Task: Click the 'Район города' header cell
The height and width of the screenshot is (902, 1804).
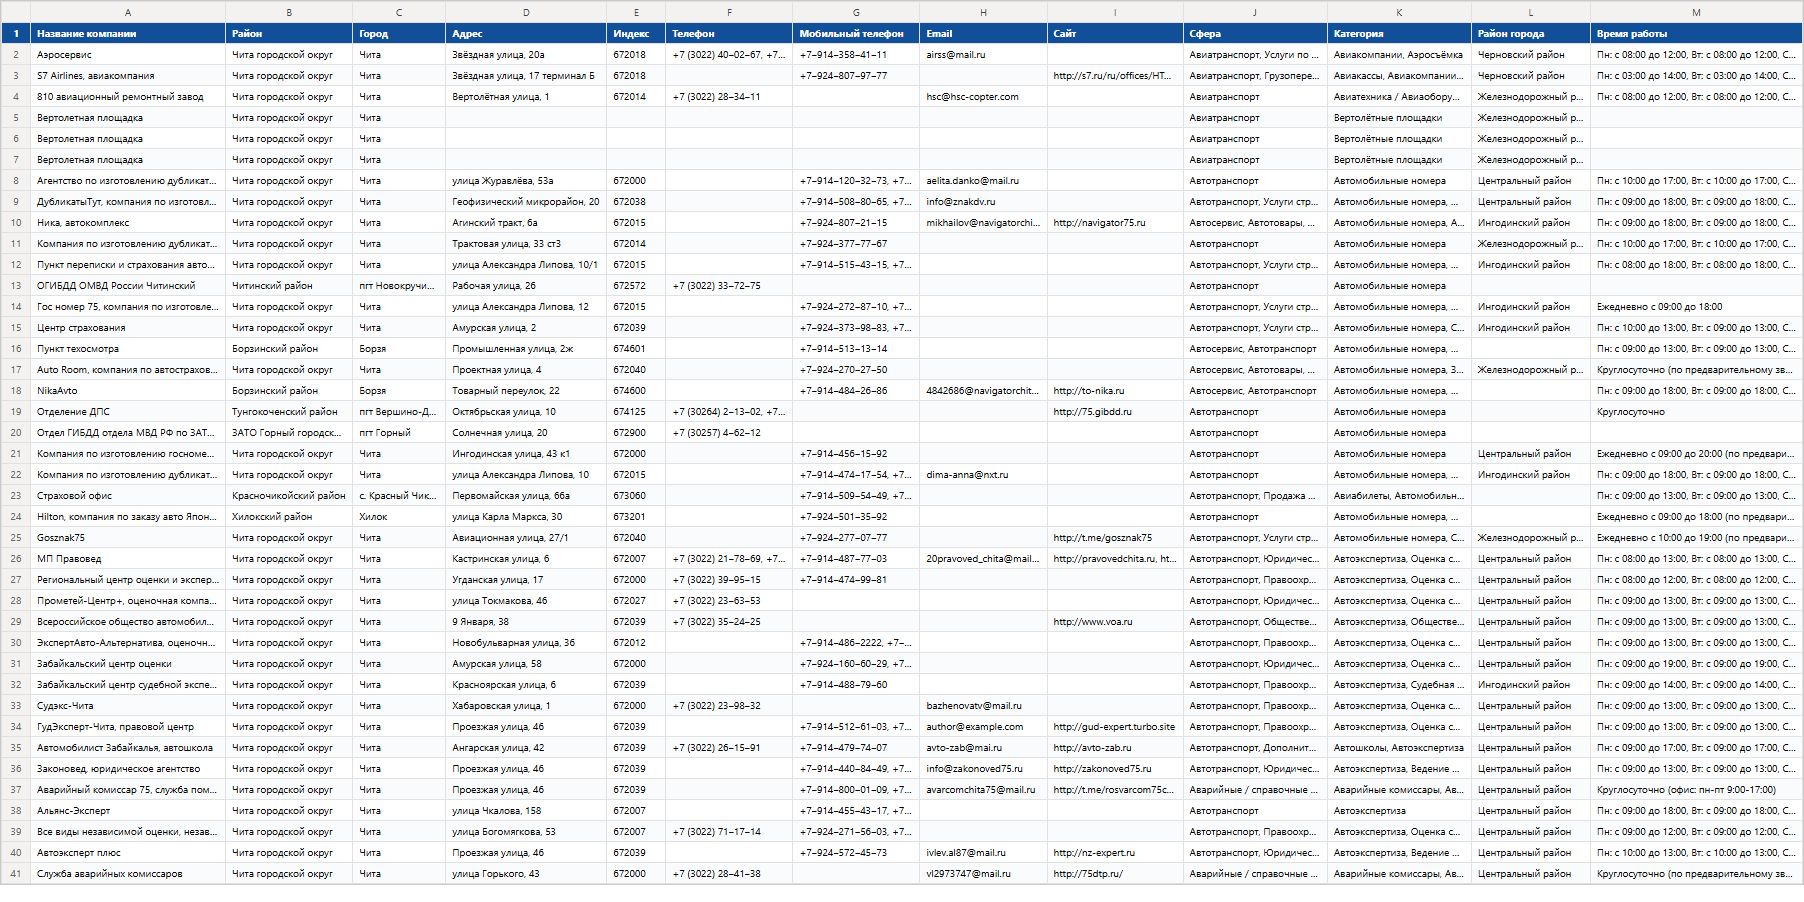Action: coord(1531,33)
